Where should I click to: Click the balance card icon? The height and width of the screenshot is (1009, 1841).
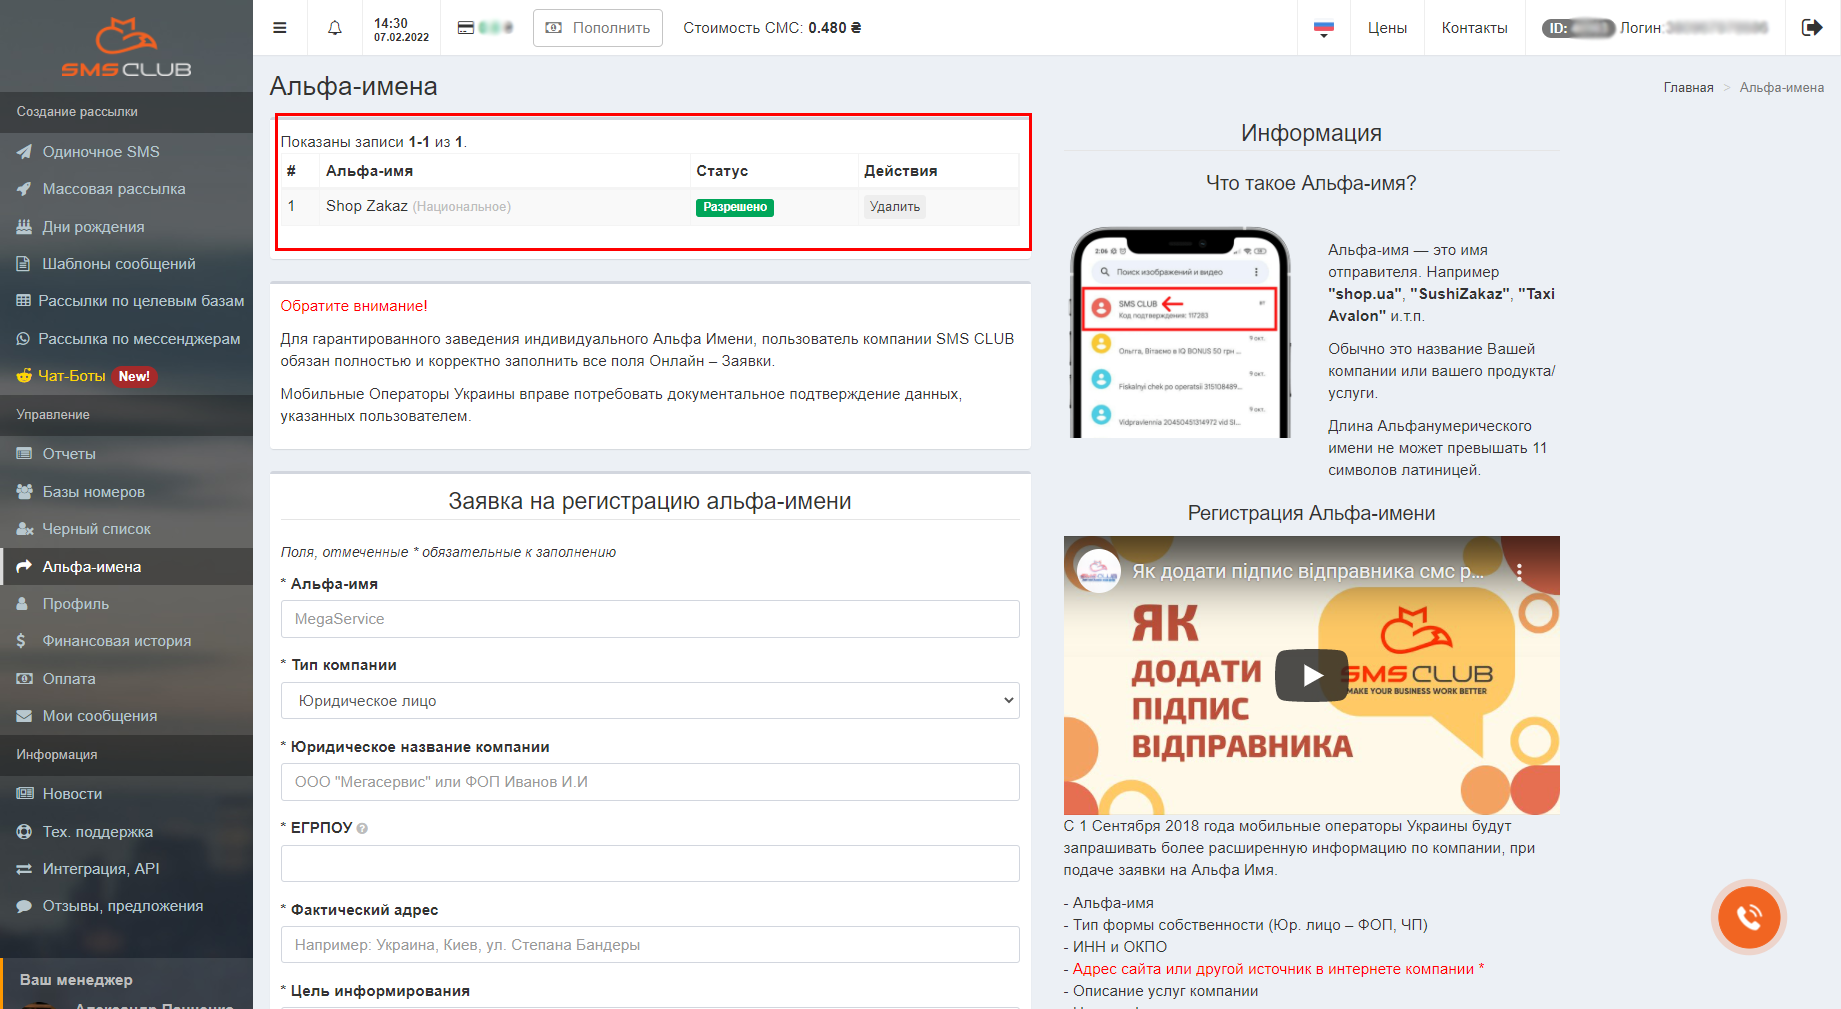pos(466,28)
